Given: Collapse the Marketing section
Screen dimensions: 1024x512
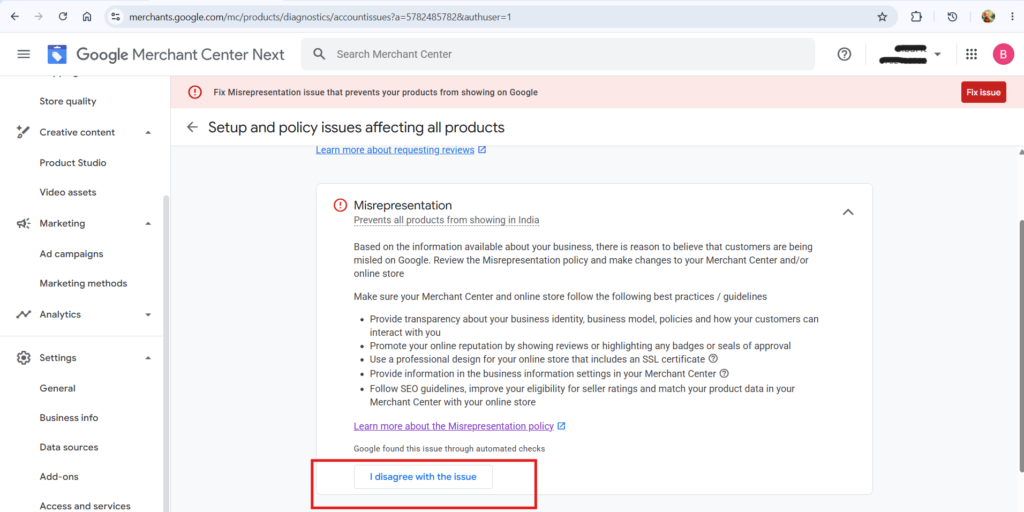Looking at the screenshot, I should (148, 223).
